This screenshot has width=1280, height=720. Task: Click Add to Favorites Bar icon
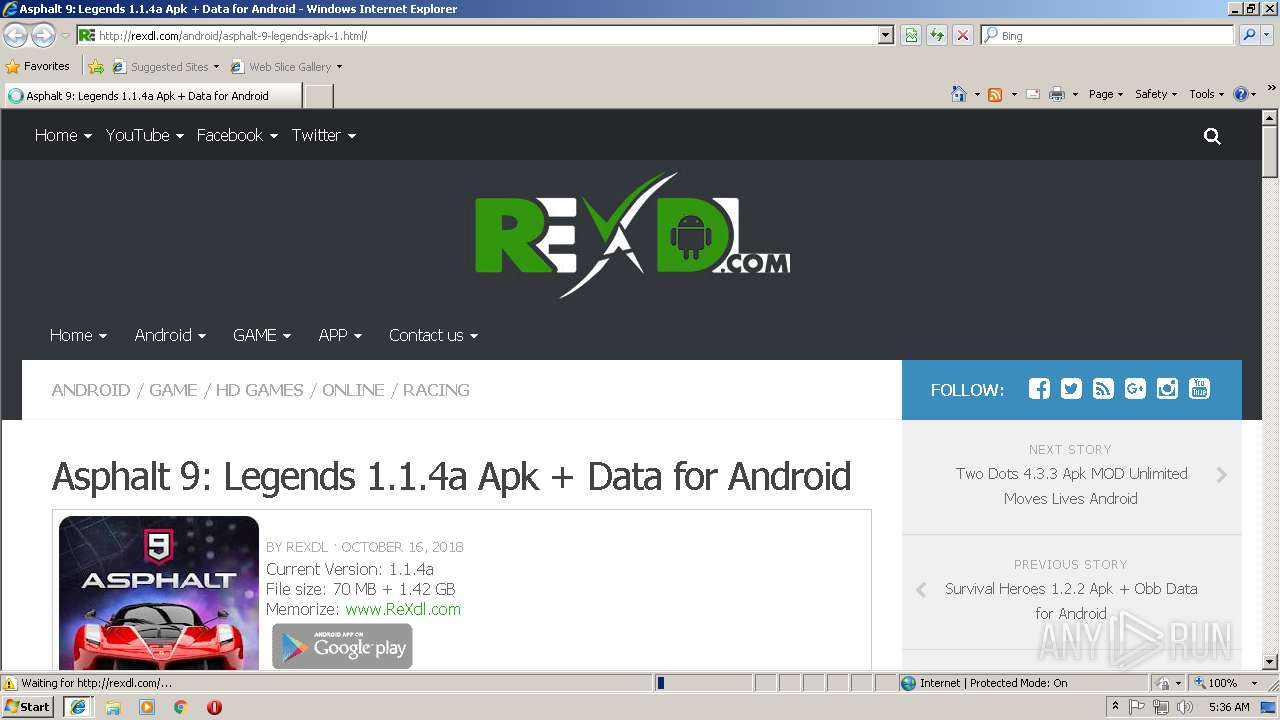(x=95, y=67)
